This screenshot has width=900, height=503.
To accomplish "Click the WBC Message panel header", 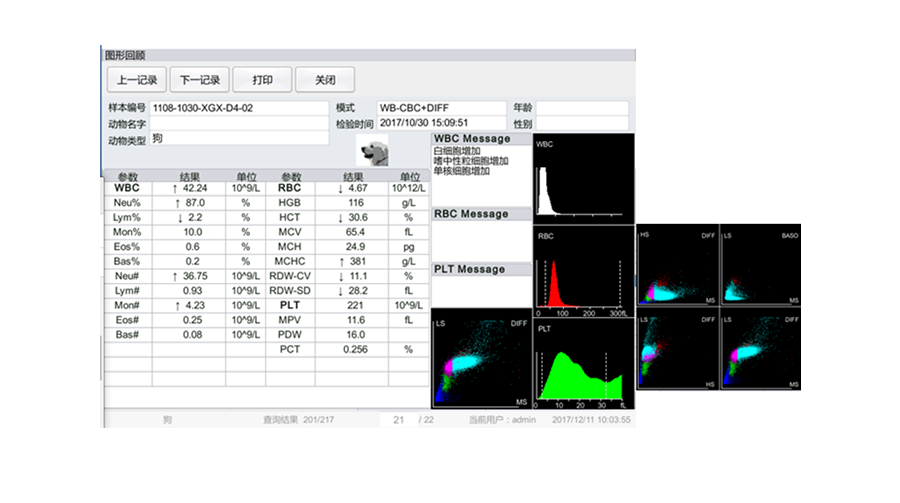I will pyautogui.click(x=481, y=139).
